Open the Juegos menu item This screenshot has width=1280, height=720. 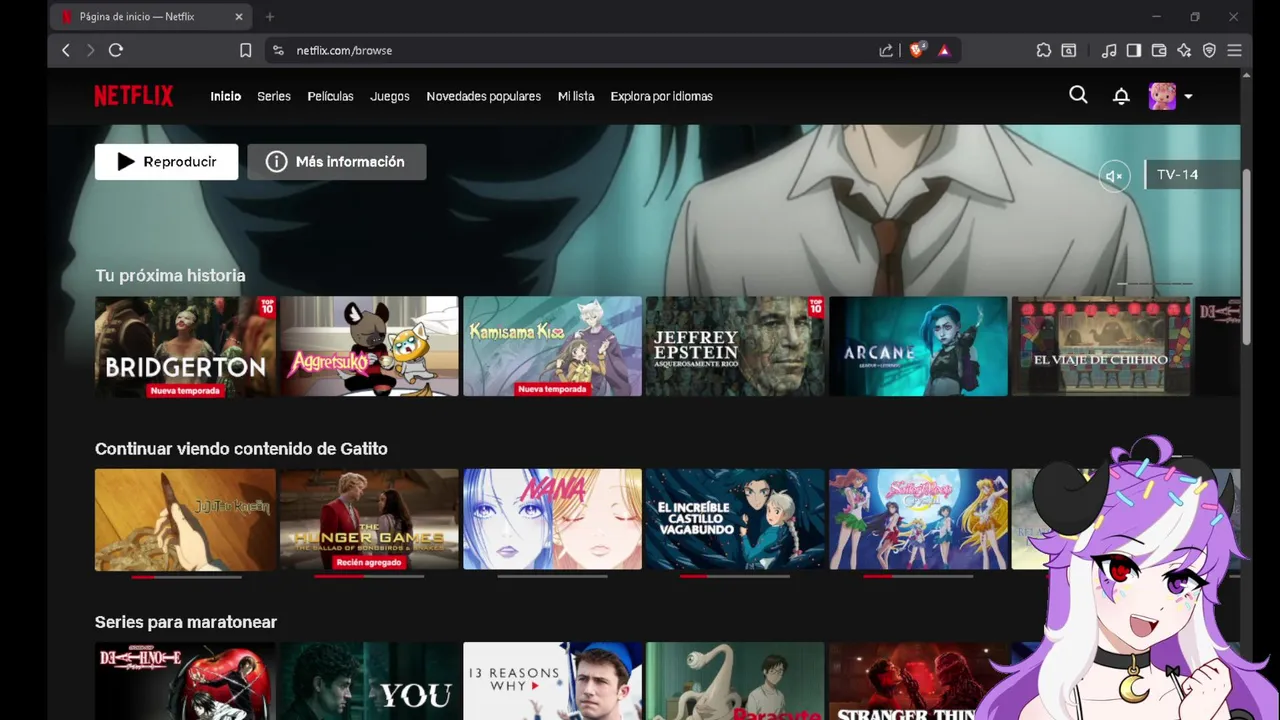pyautogui.click(x=390, y=96)
